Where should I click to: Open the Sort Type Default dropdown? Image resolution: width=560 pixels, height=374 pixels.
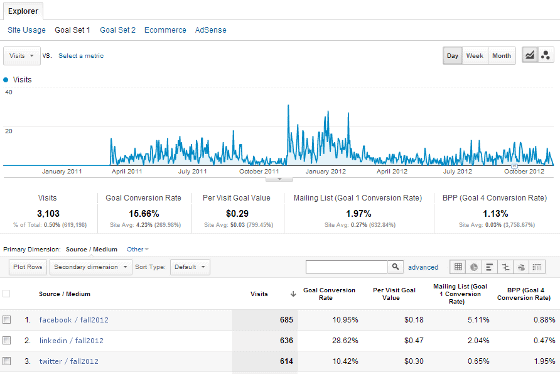(x=190, y=267)
